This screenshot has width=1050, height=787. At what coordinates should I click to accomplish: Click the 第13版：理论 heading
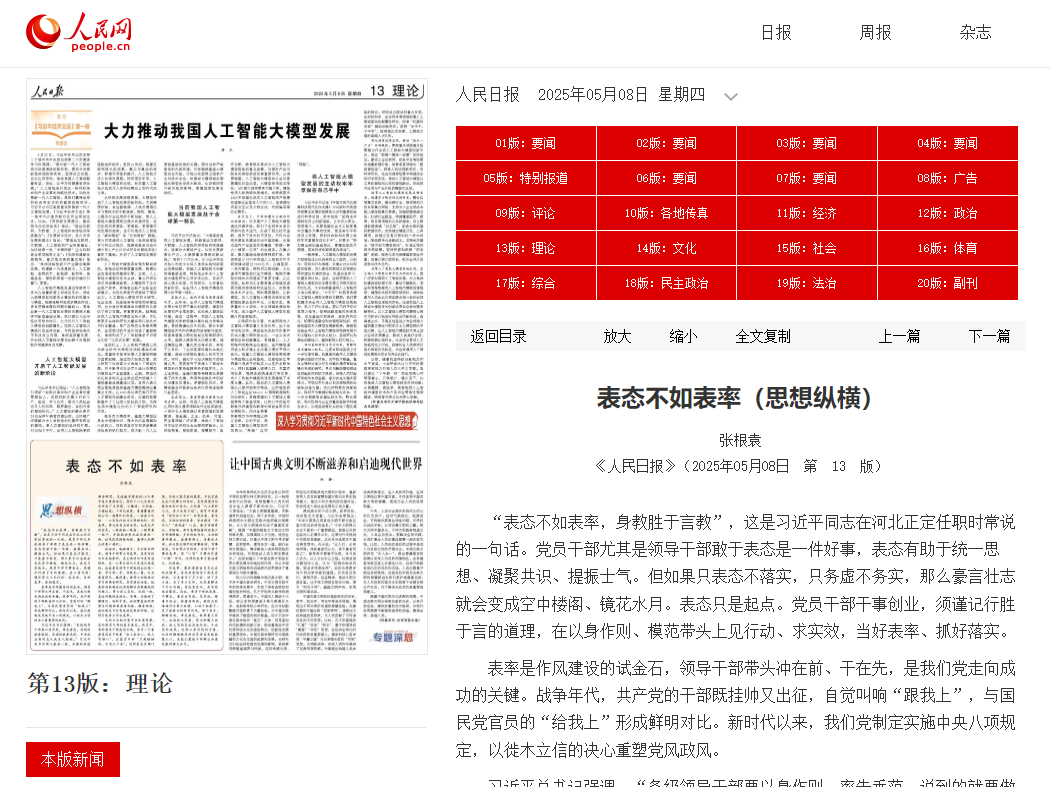coord(100,683)
